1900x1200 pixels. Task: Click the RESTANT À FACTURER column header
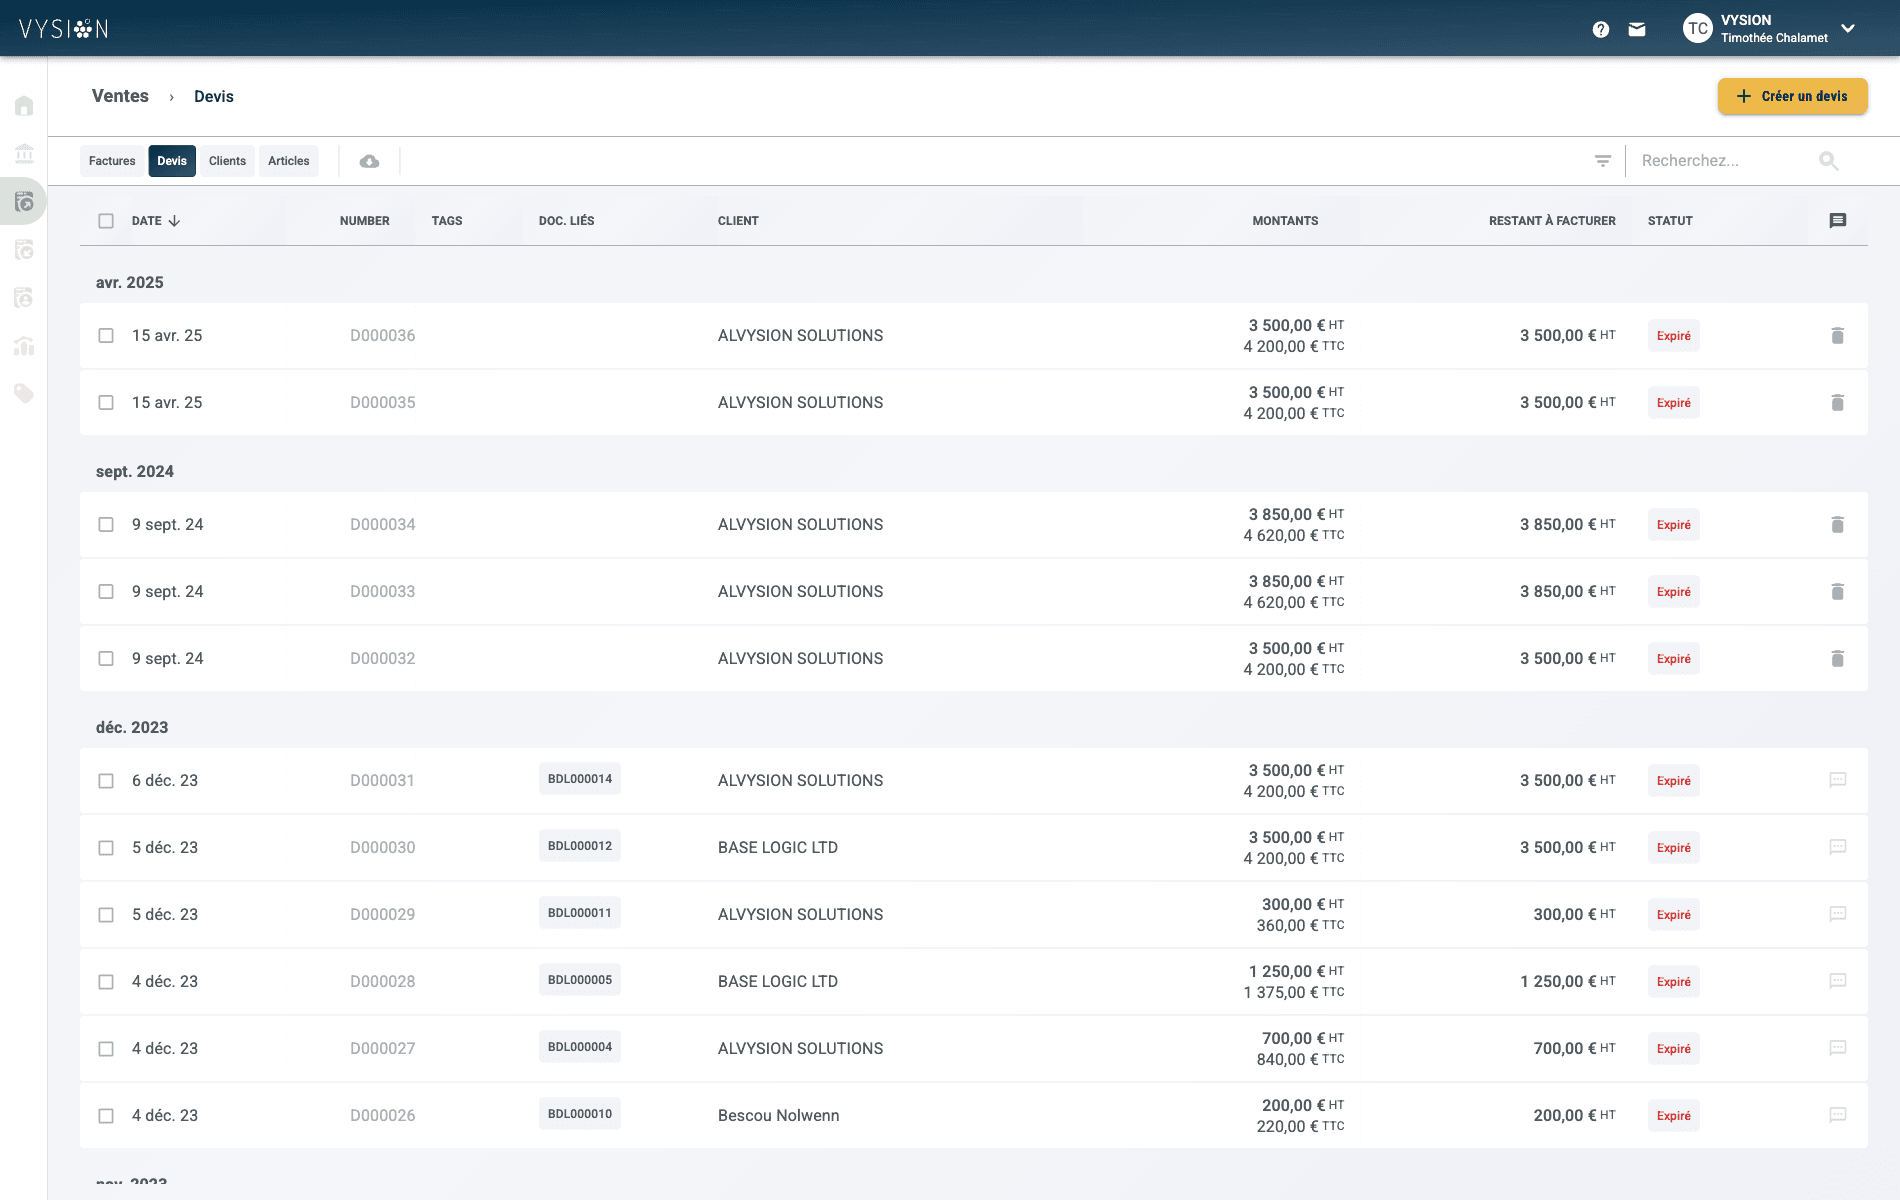tap(1552, 221)
